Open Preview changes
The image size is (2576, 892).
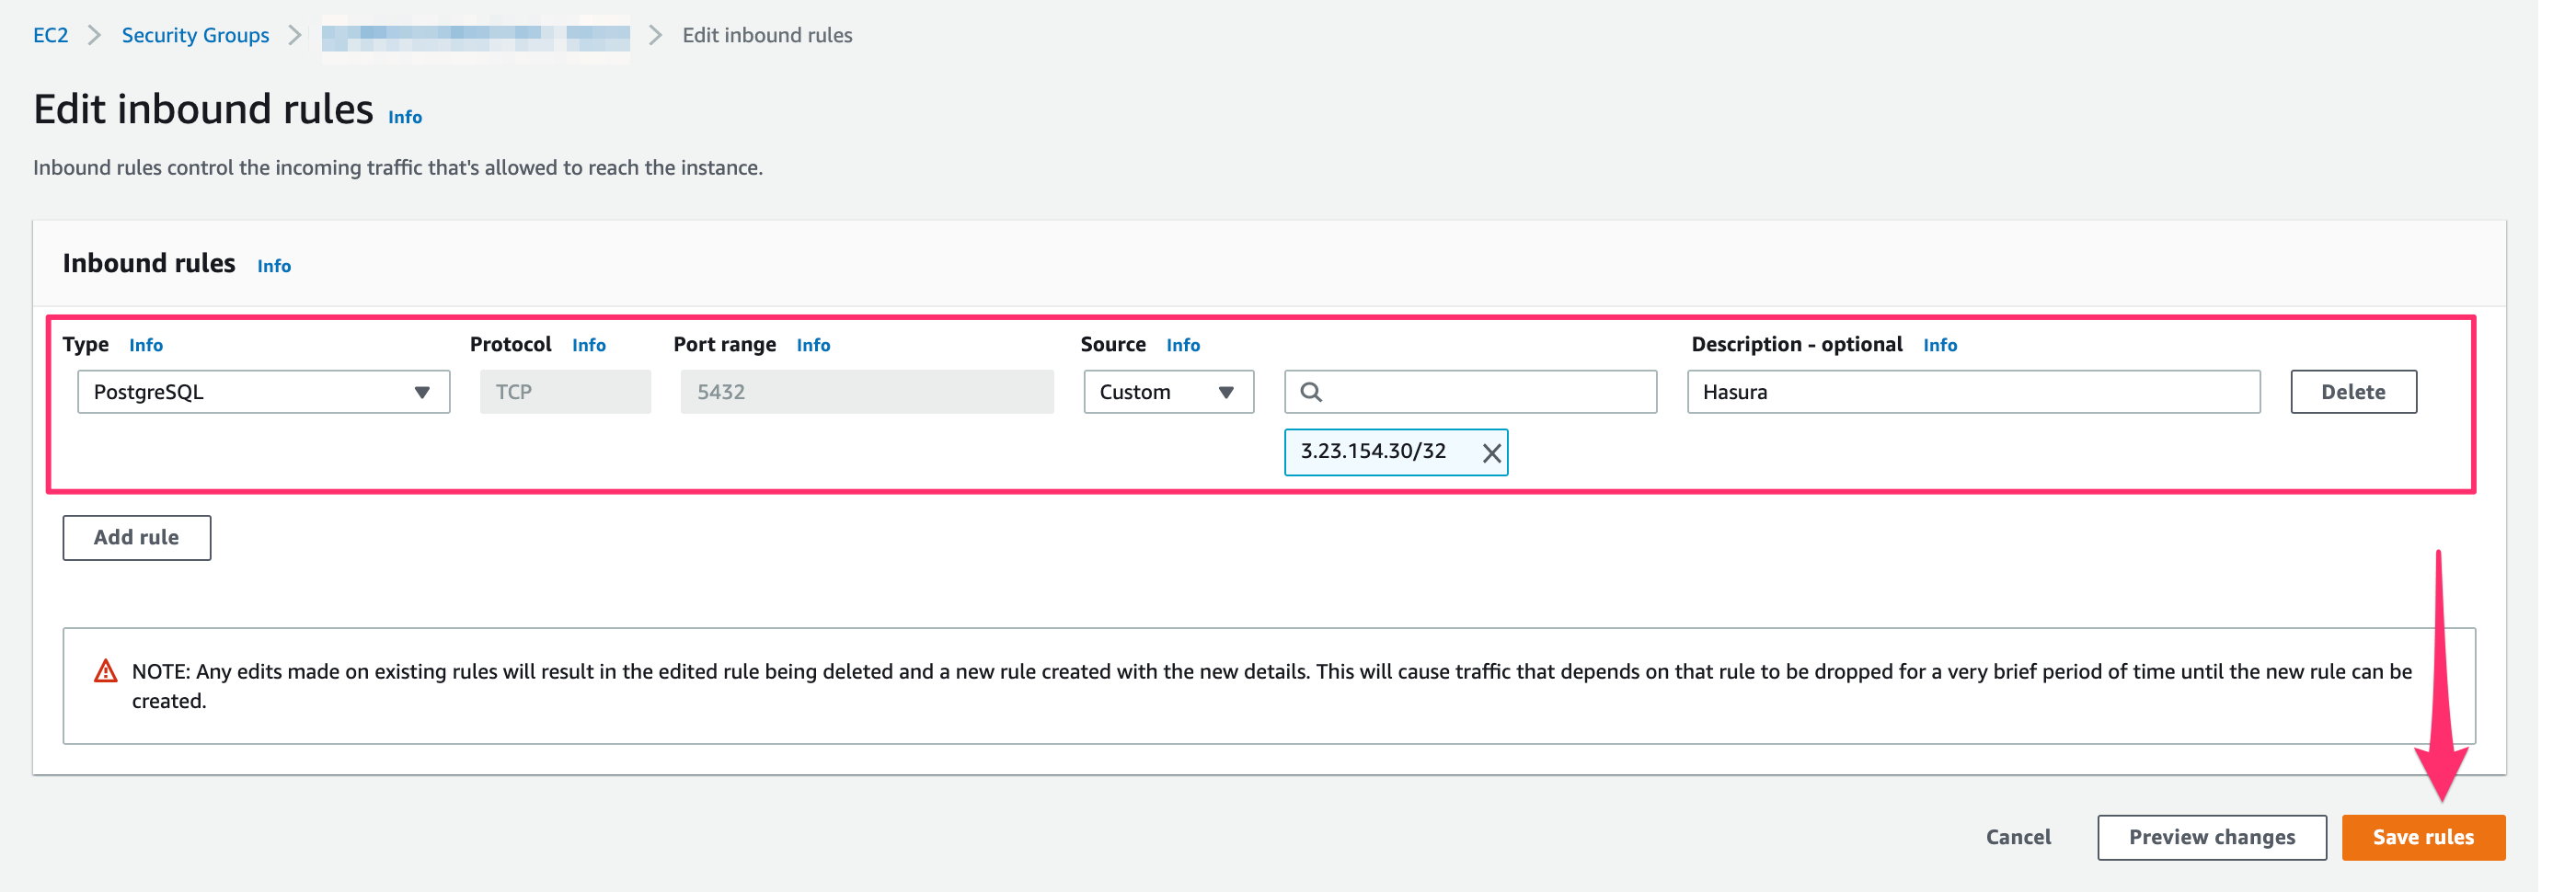click(2211, 837)
